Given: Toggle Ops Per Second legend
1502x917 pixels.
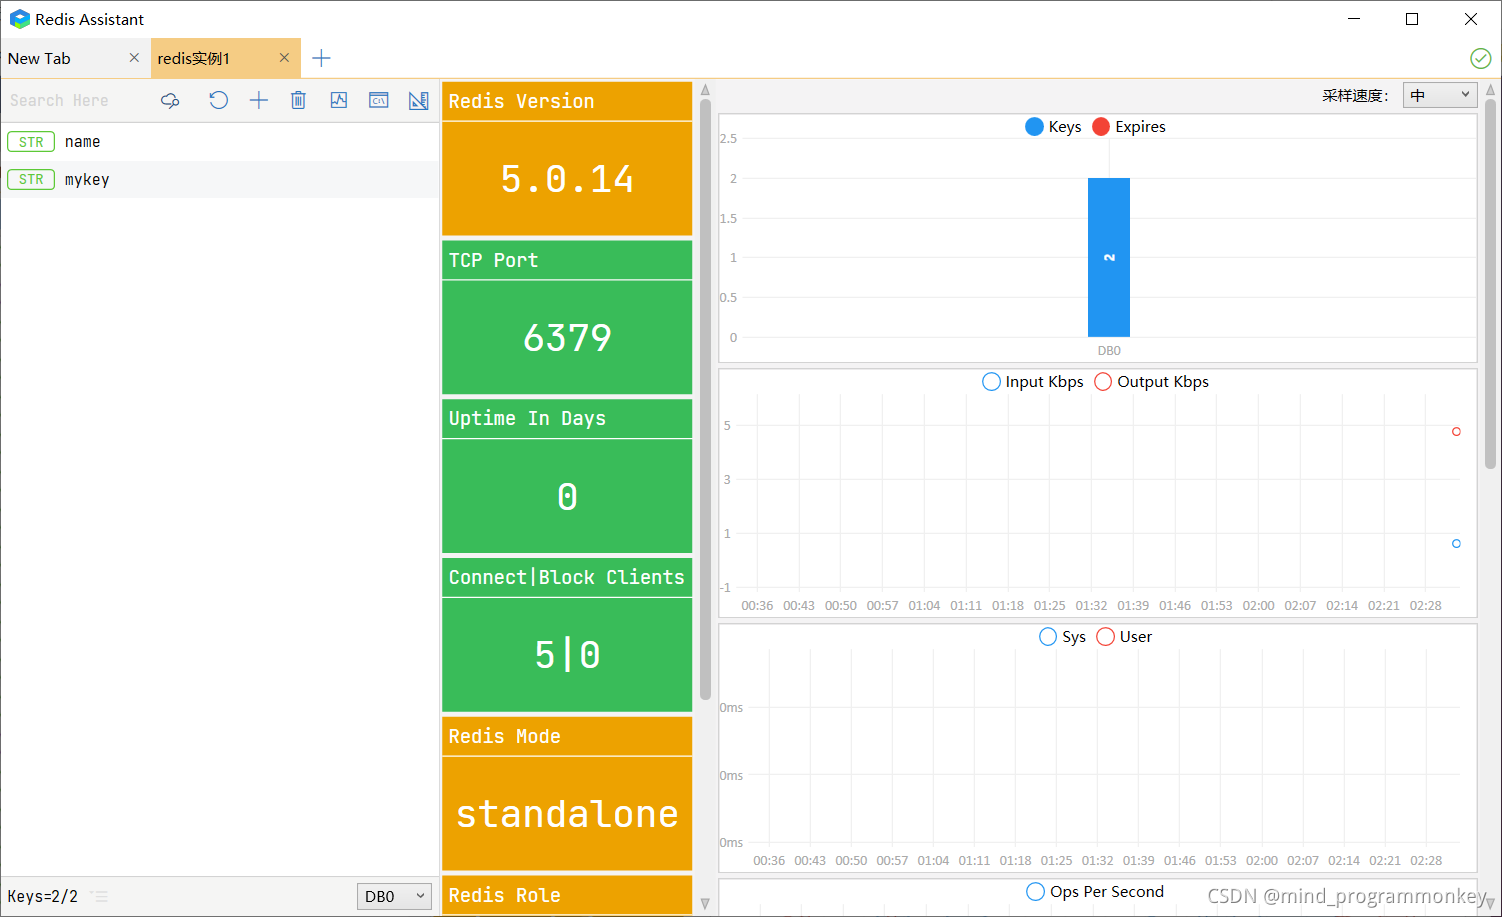Looking at the screenshot, I should click(1095, 892).
